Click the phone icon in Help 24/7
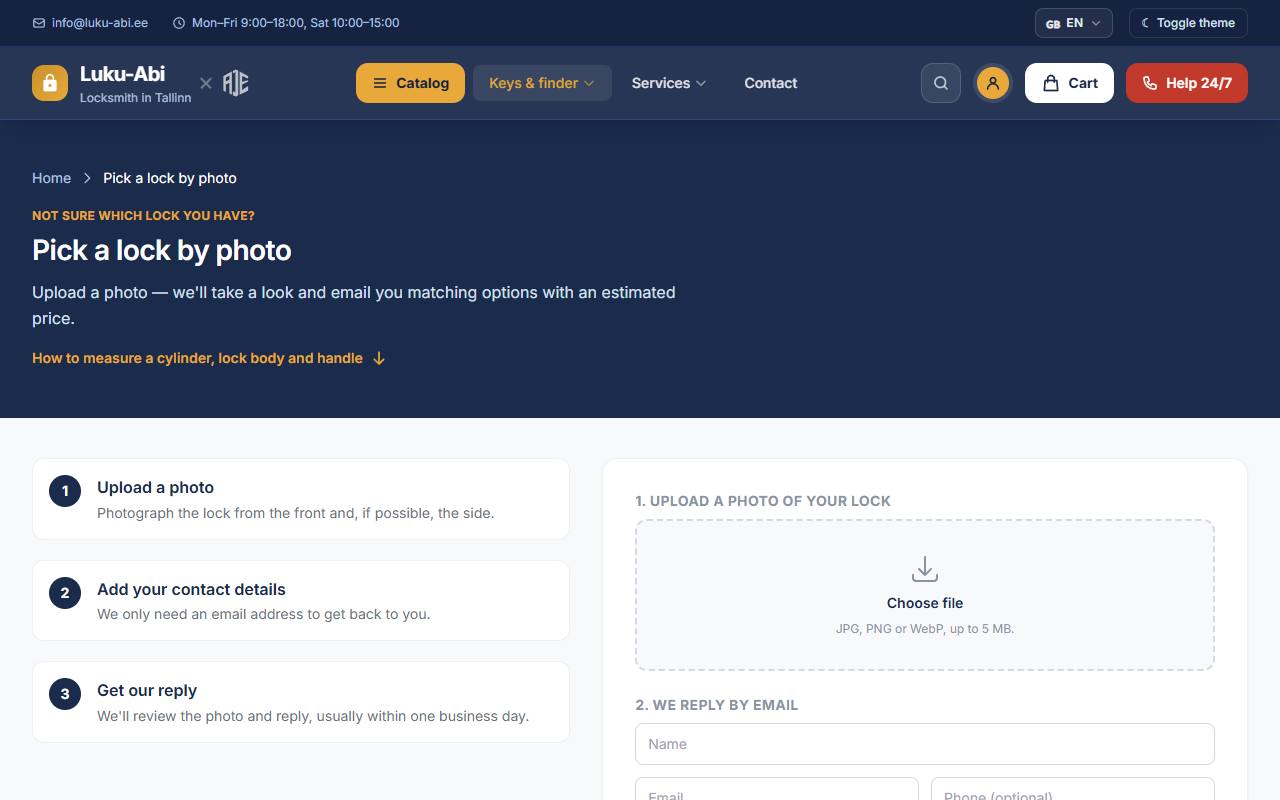The height and width of the screenshot is (800, 1280). [x=1150, y=83]
